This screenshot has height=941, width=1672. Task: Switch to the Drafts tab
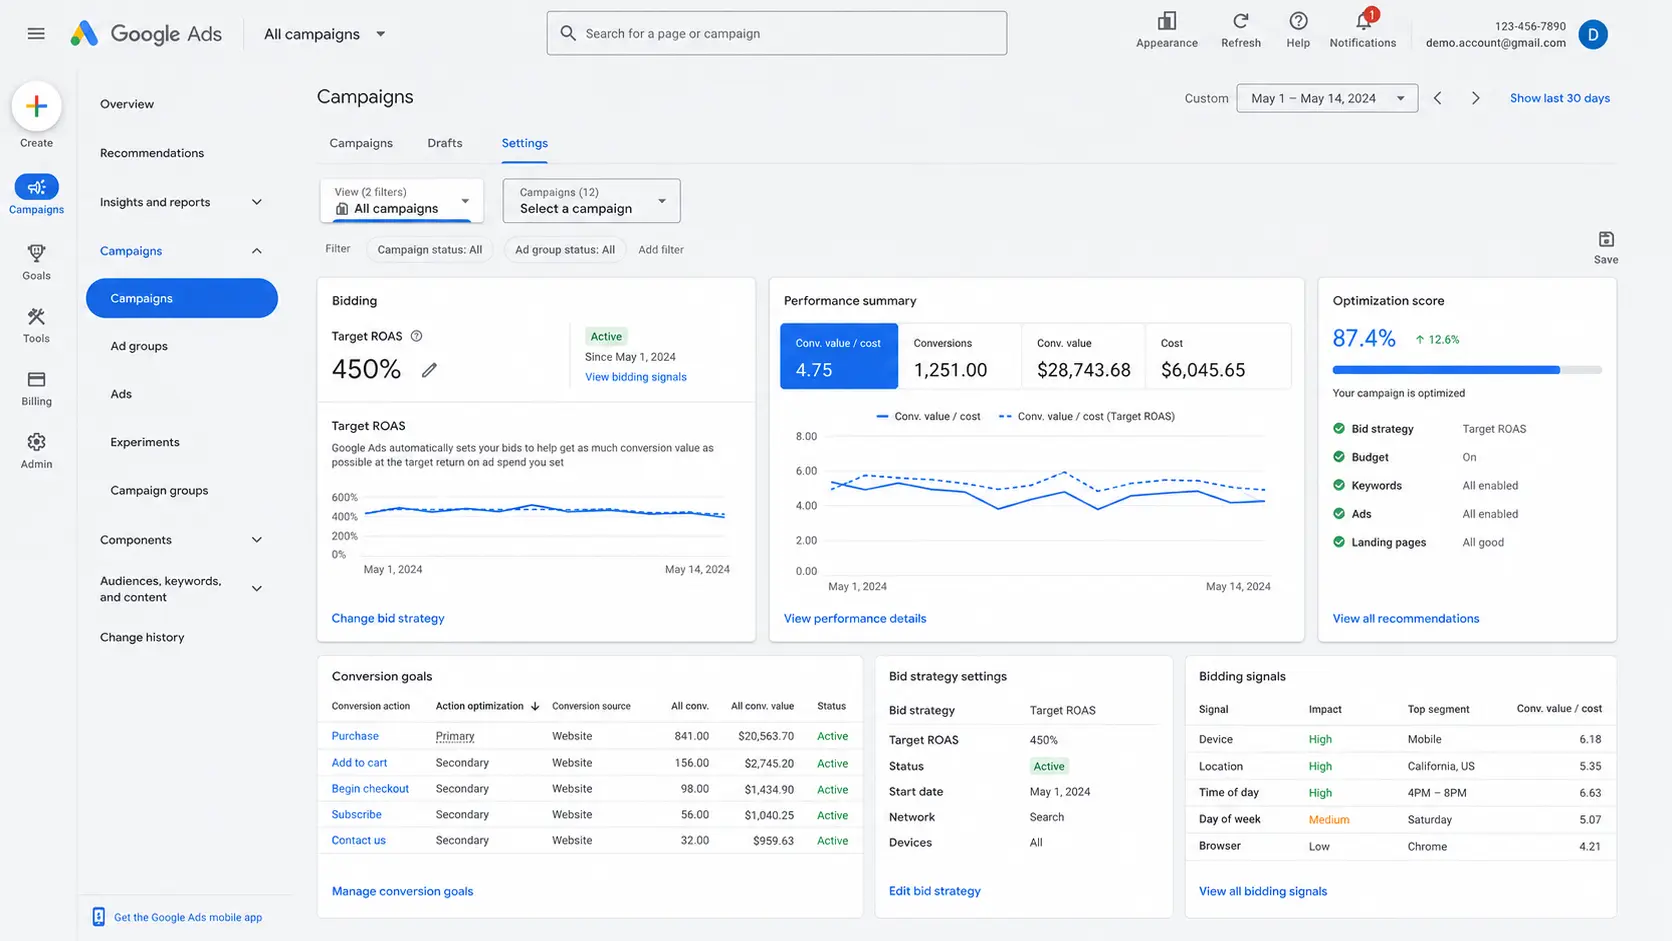(445, 143)
